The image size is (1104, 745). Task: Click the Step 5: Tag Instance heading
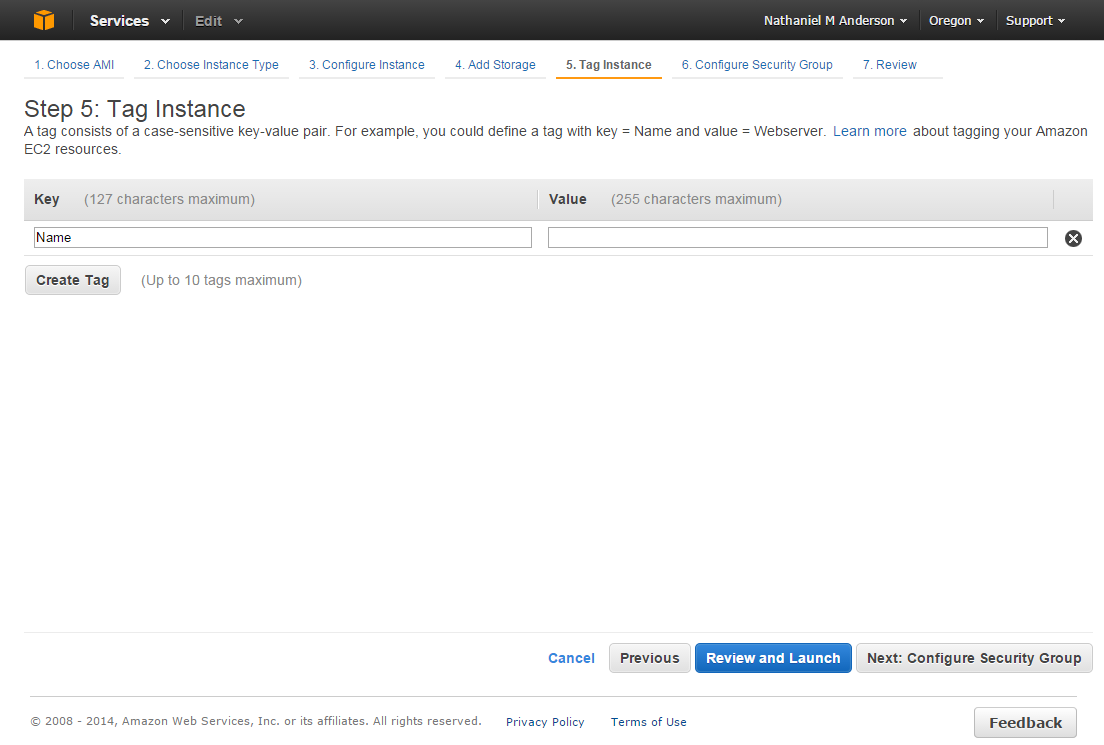click(x=134, y=109)
